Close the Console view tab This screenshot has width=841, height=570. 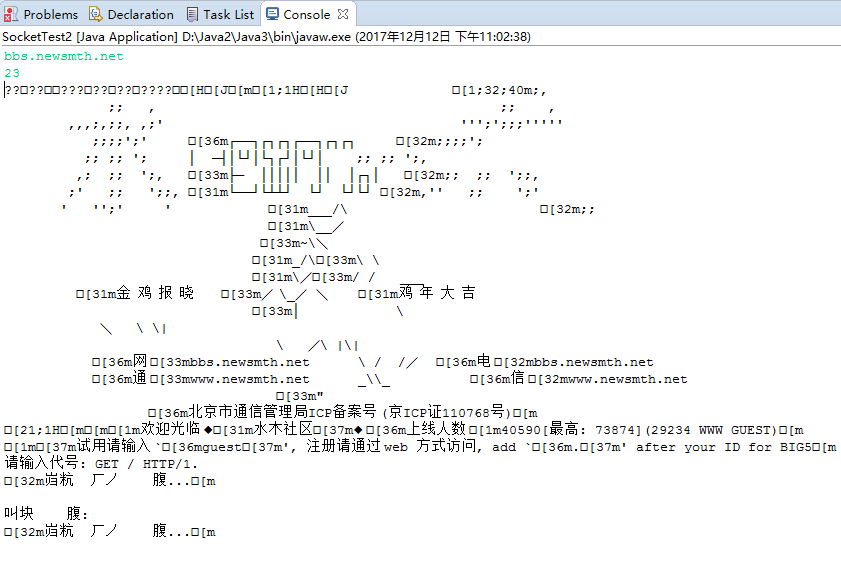tap(343, 14)
